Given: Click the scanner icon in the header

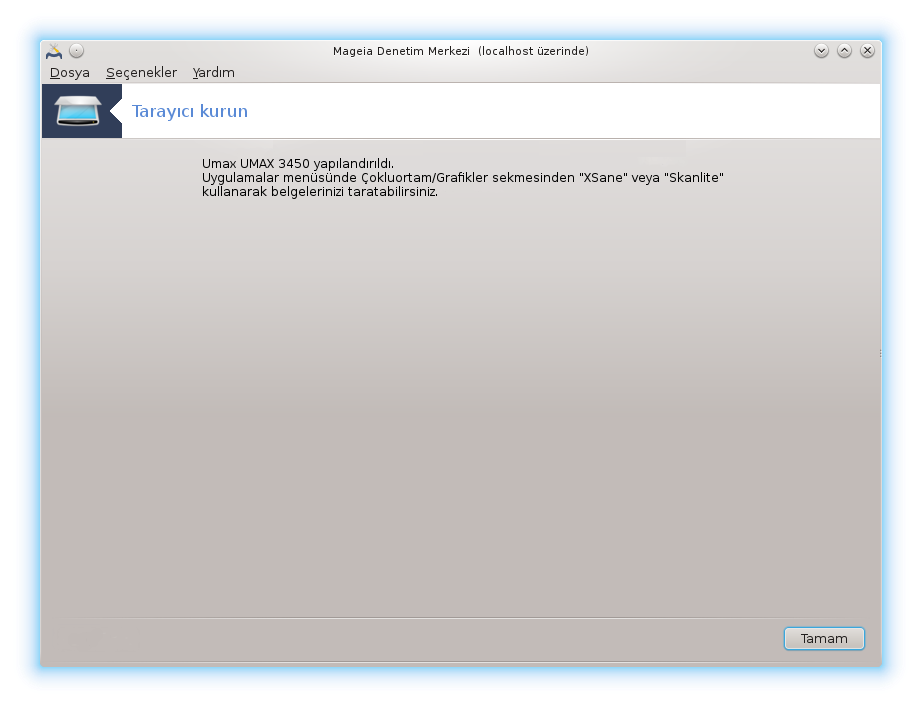Looking at the screenshot, I should click(x=78, y=111).
